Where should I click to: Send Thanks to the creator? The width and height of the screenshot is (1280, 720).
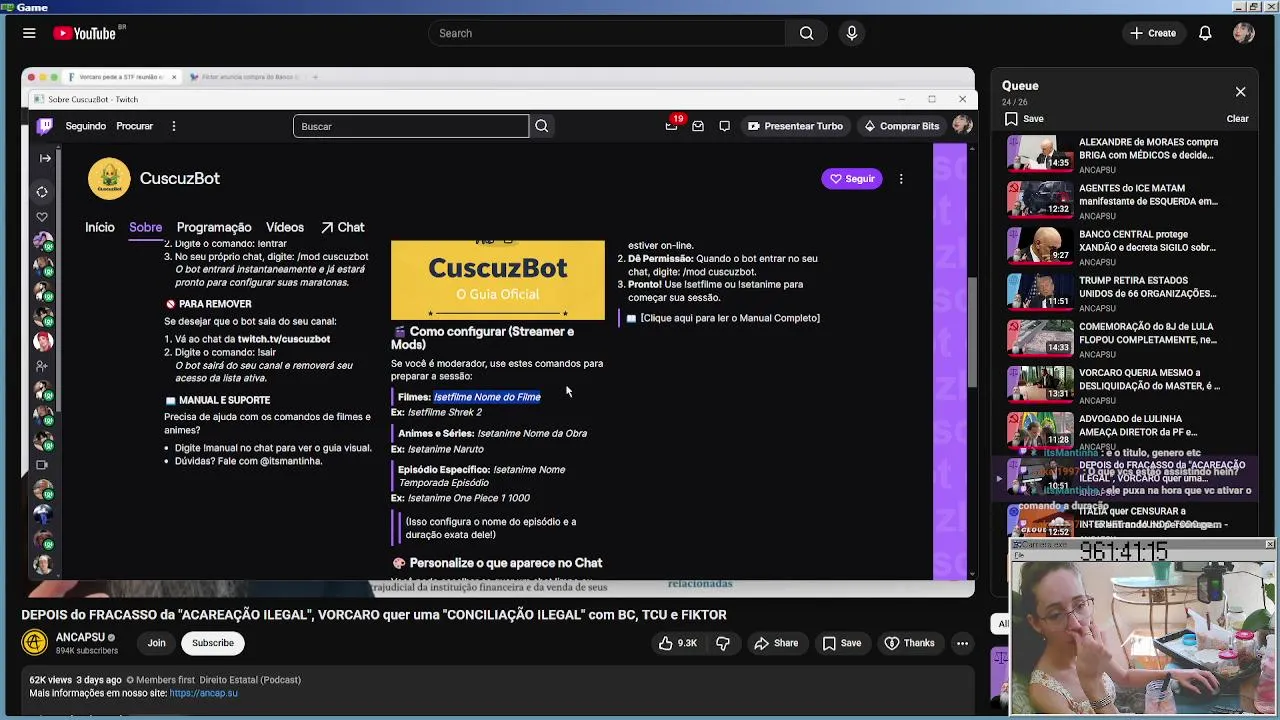(909, 643)
